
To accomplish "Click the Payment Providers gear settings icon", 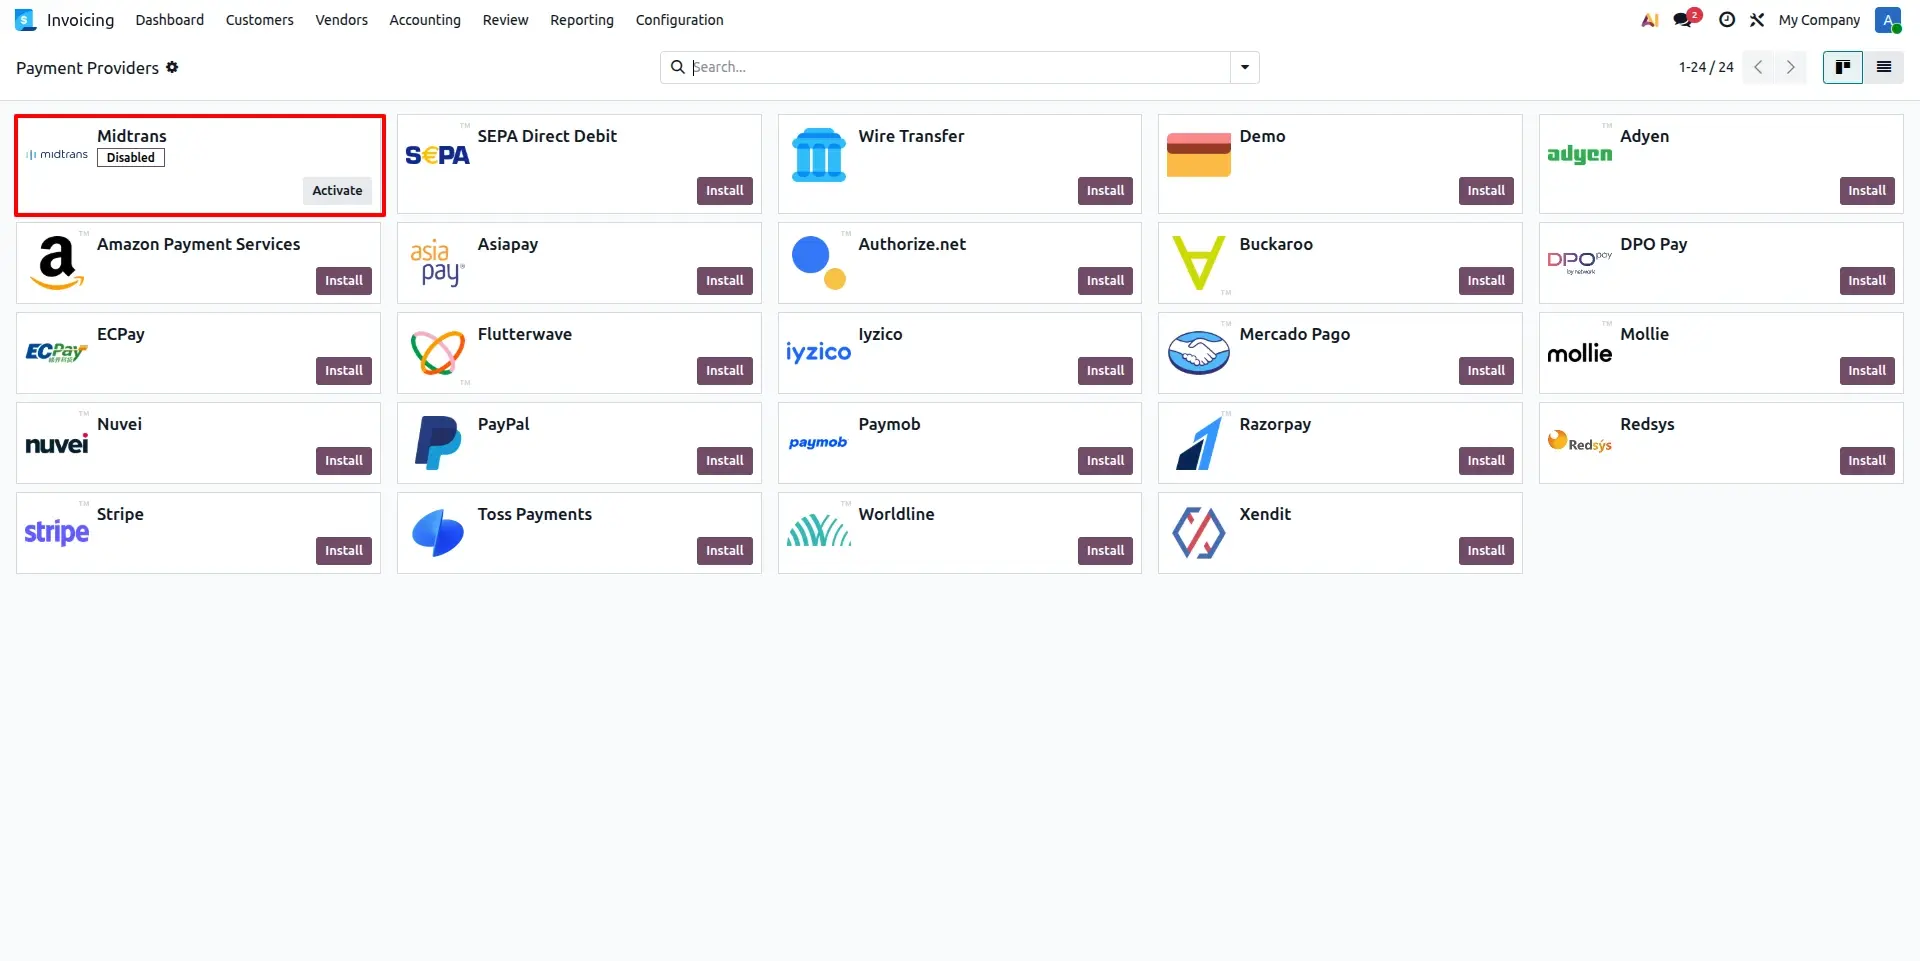I will [172, 67].
